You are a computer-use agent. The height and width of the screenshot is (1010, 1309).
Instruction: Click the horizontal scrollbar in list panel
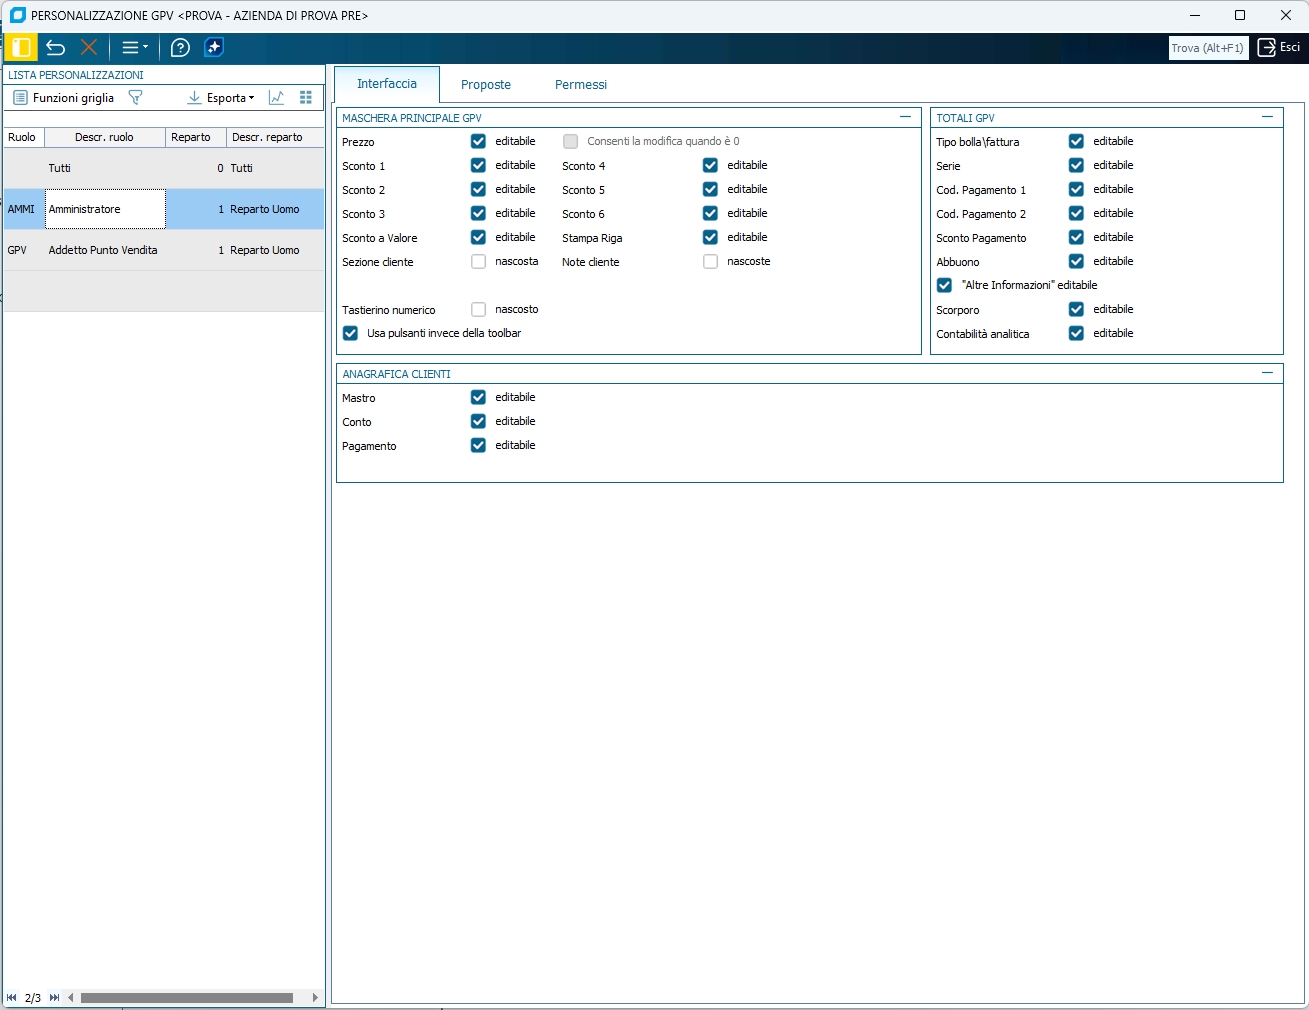[187, 997]
